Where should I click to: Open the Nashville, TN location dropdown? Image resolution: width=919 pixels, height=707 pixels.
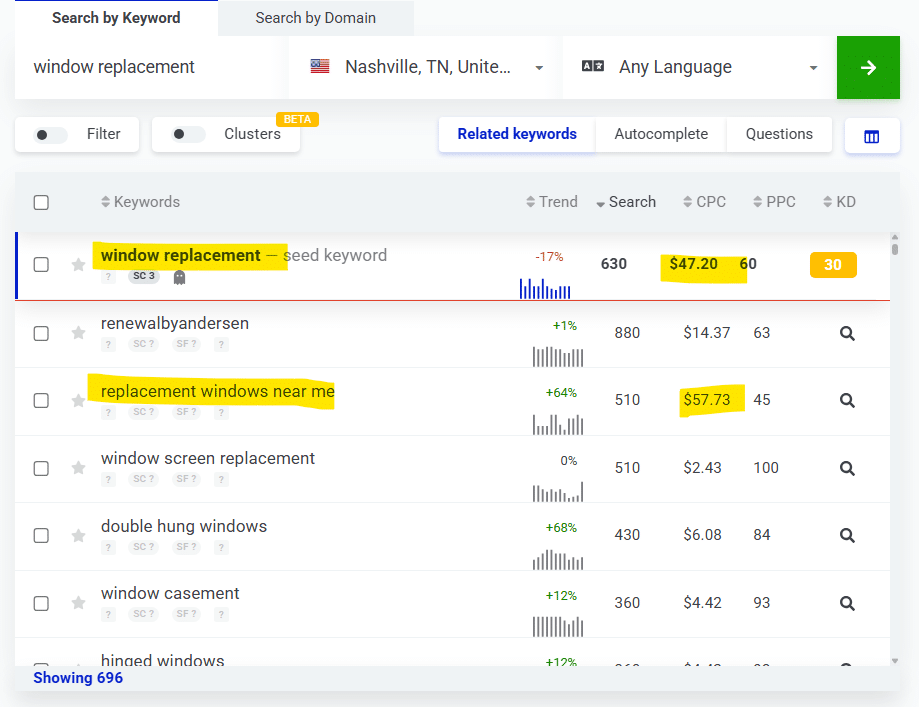pyautogui.click(x=425, y=67)
